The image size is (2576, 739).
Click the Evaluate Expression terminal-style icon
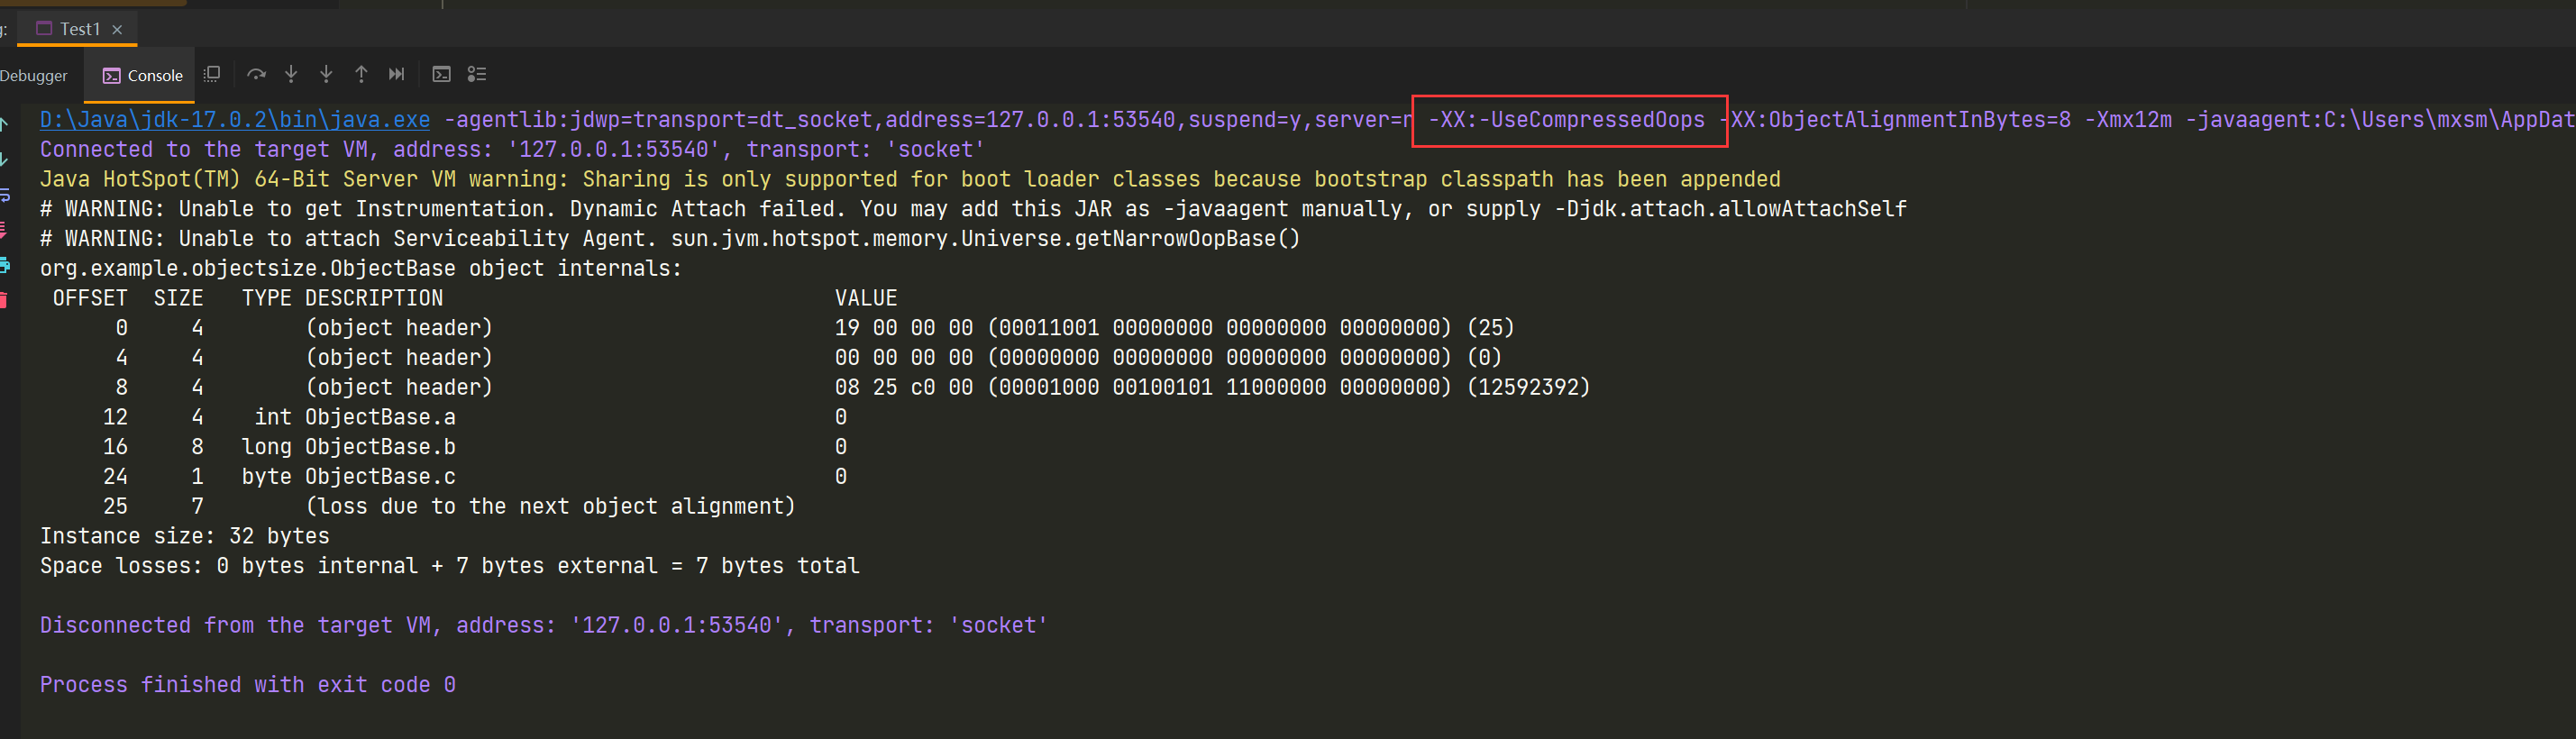point(441,74)
